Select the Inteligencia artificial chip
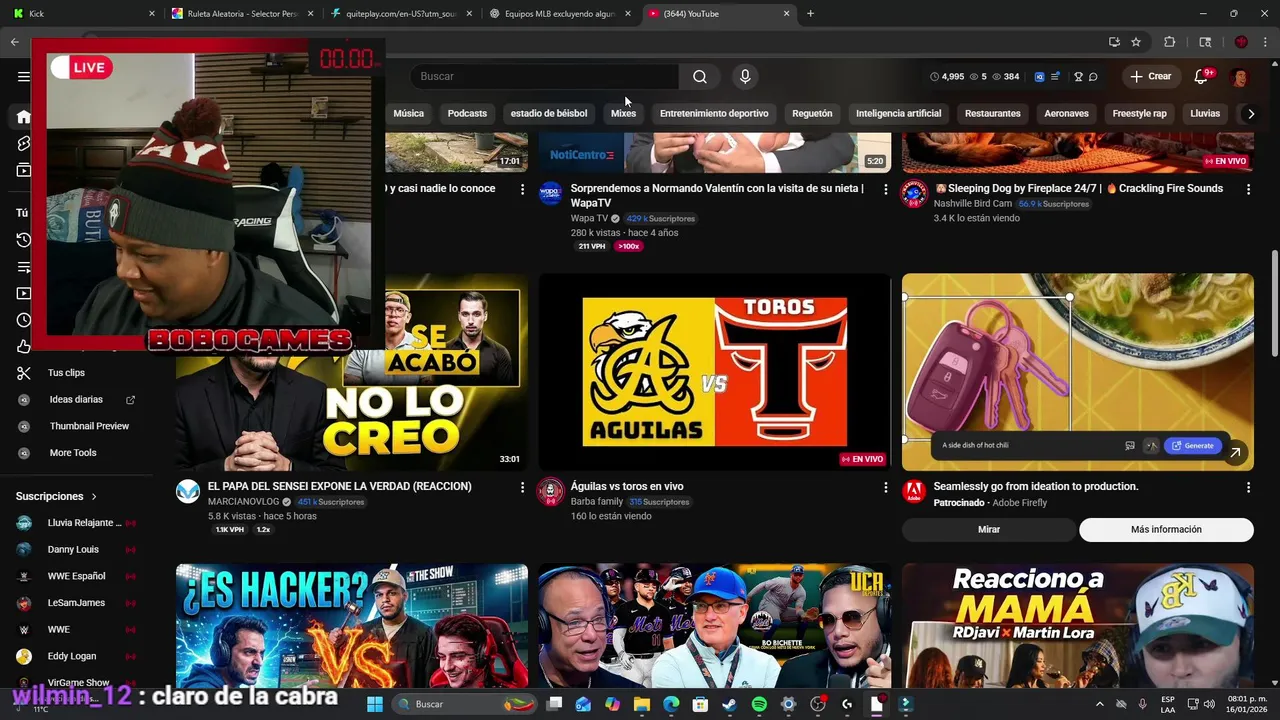This screenshot has width=1280, height=720. [898, 114]
